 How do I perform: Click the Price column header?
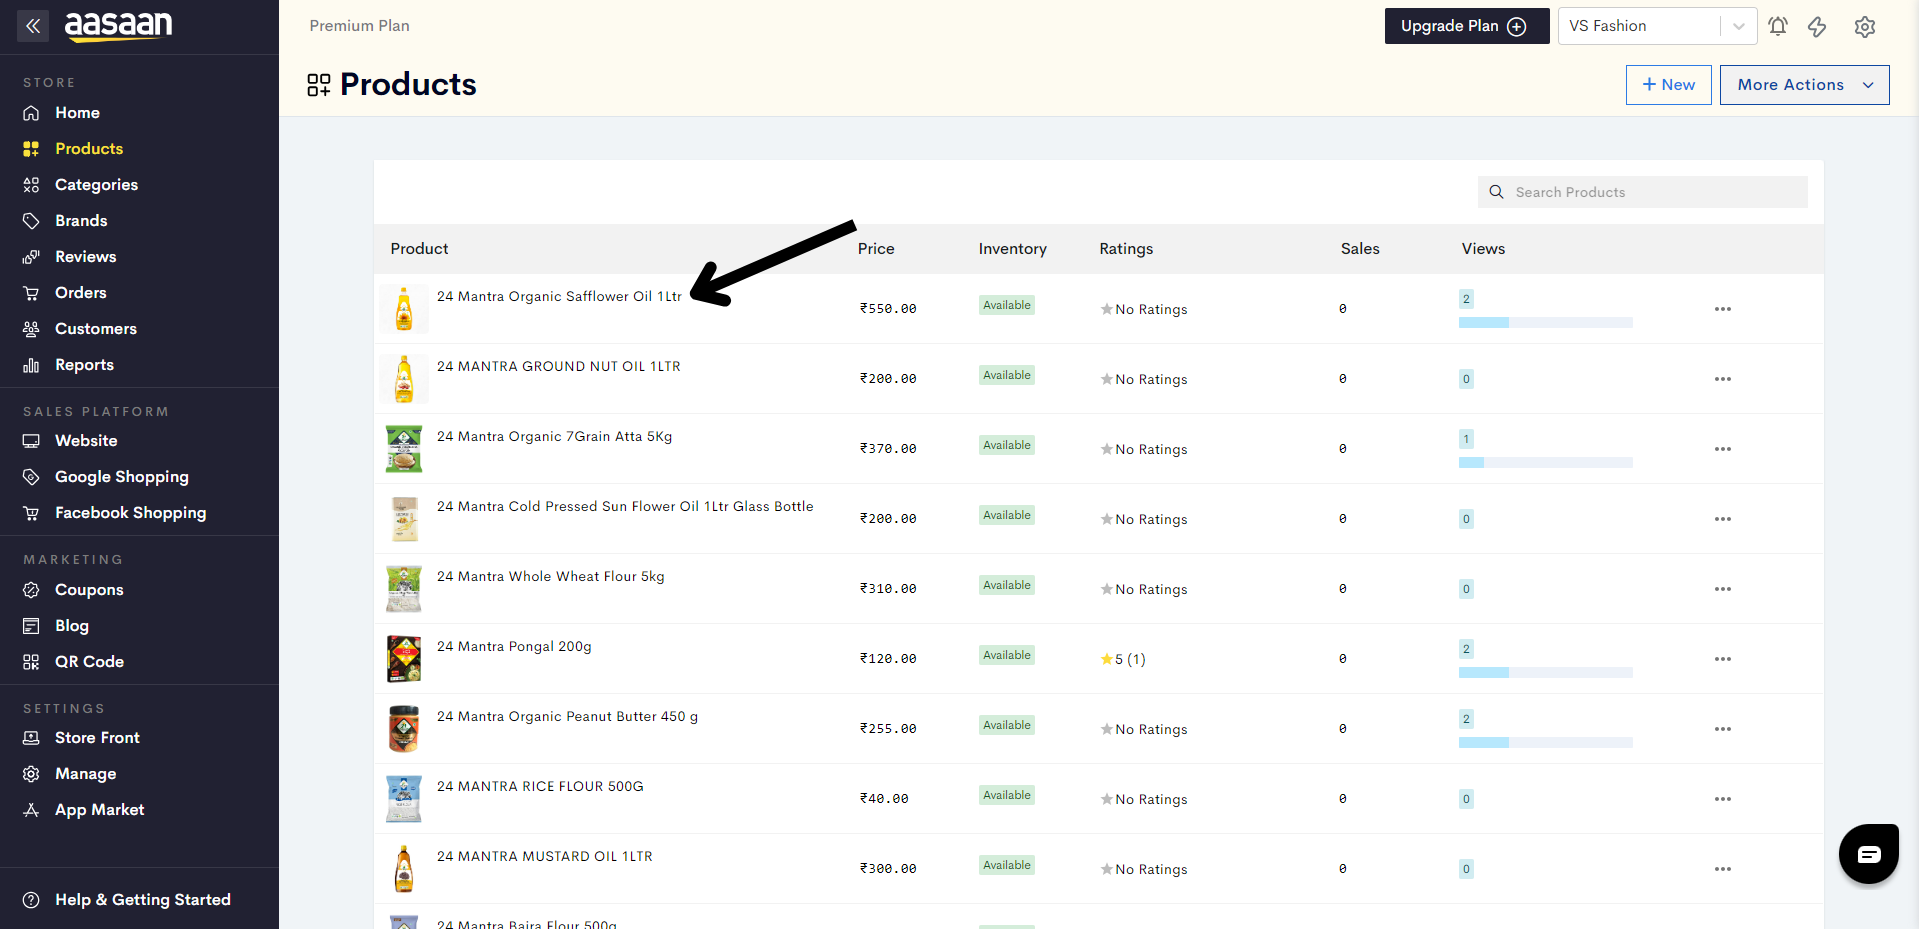pos(876,248)
